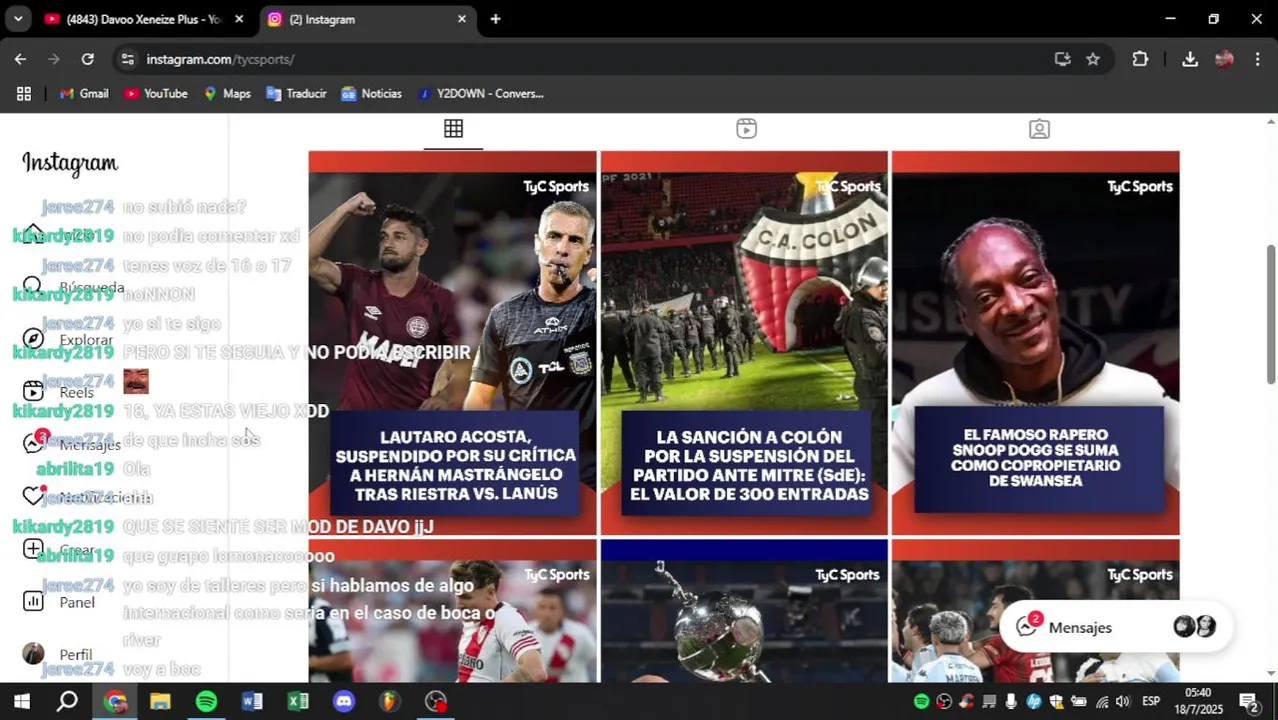Open the Y2DOWN bookmark
1278x720 pixels.
tap(480, 93)
